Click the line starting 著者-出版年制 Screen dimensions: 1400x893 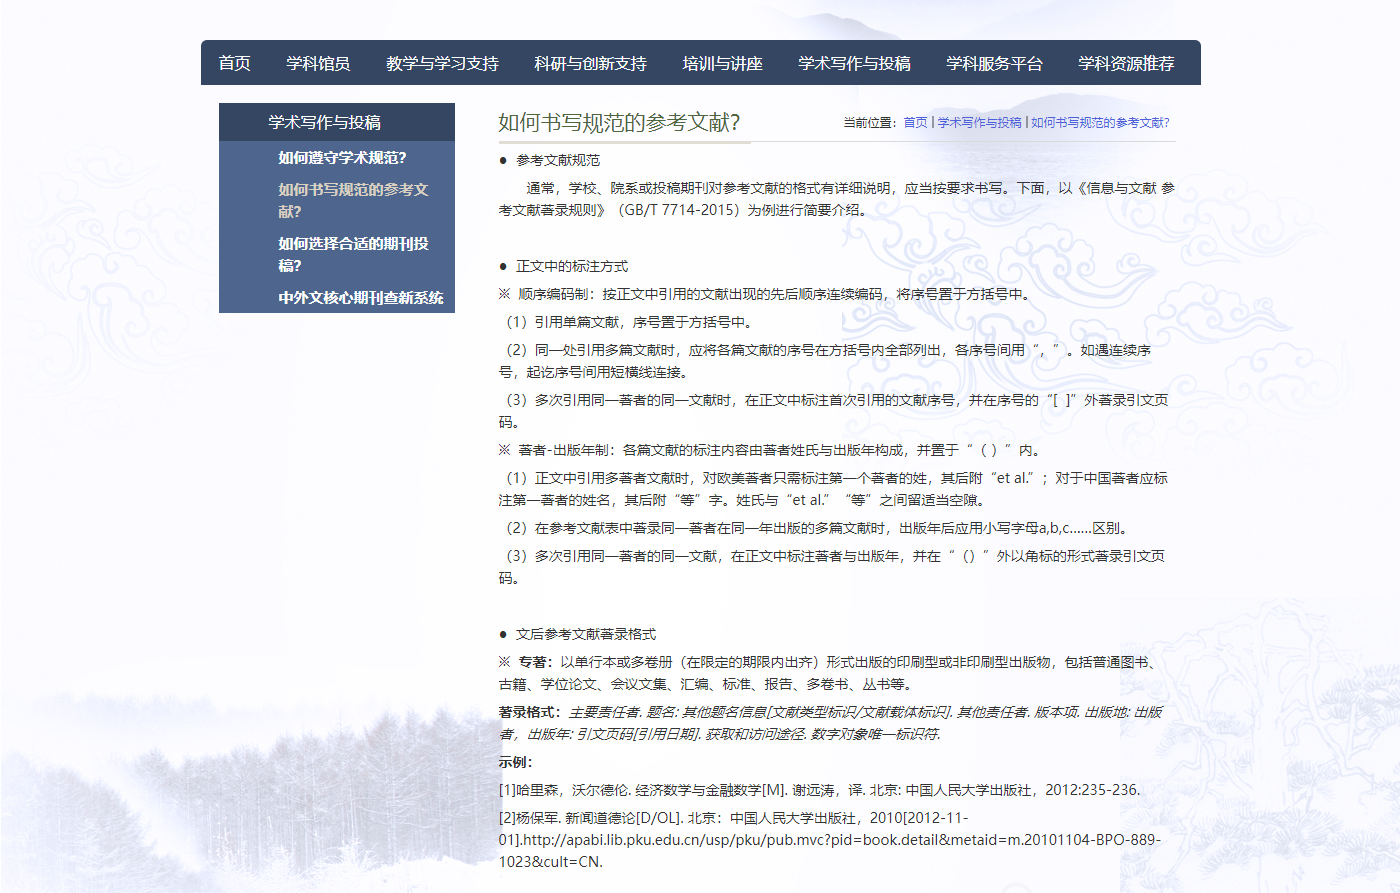click(x=769, y=450)
